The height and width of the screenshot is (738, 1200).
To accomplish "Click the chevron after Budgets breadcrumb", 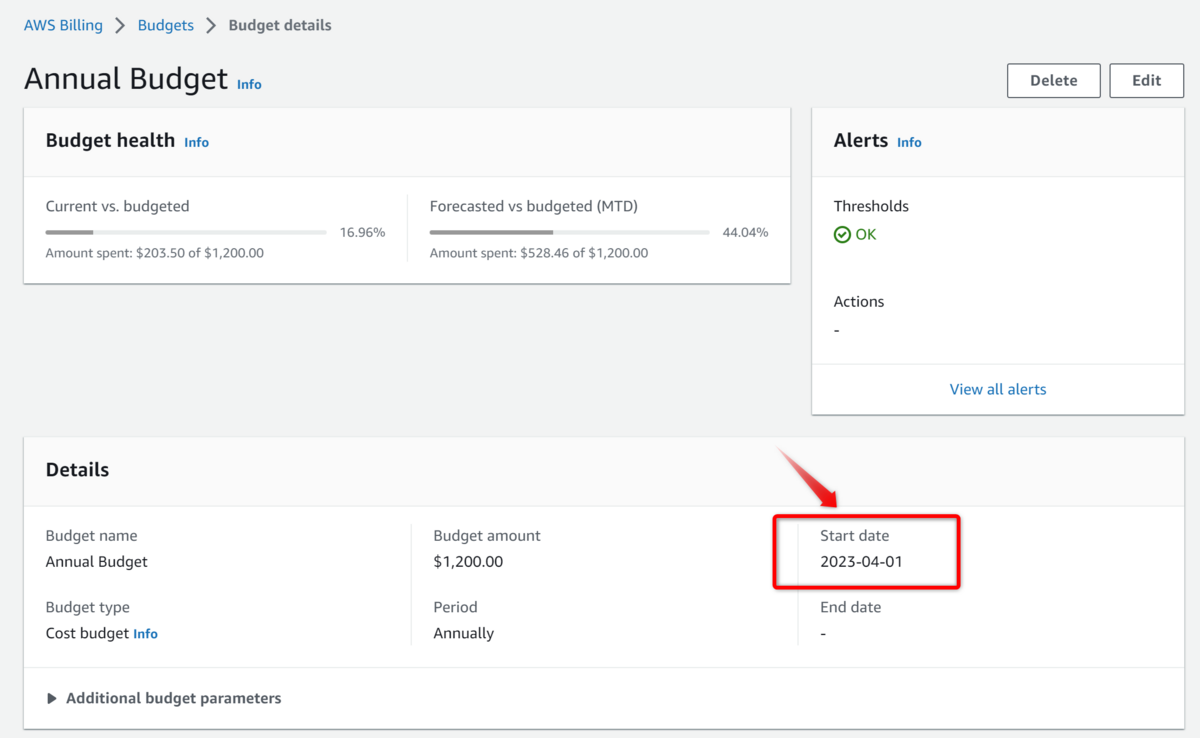I will click(211, 25).
